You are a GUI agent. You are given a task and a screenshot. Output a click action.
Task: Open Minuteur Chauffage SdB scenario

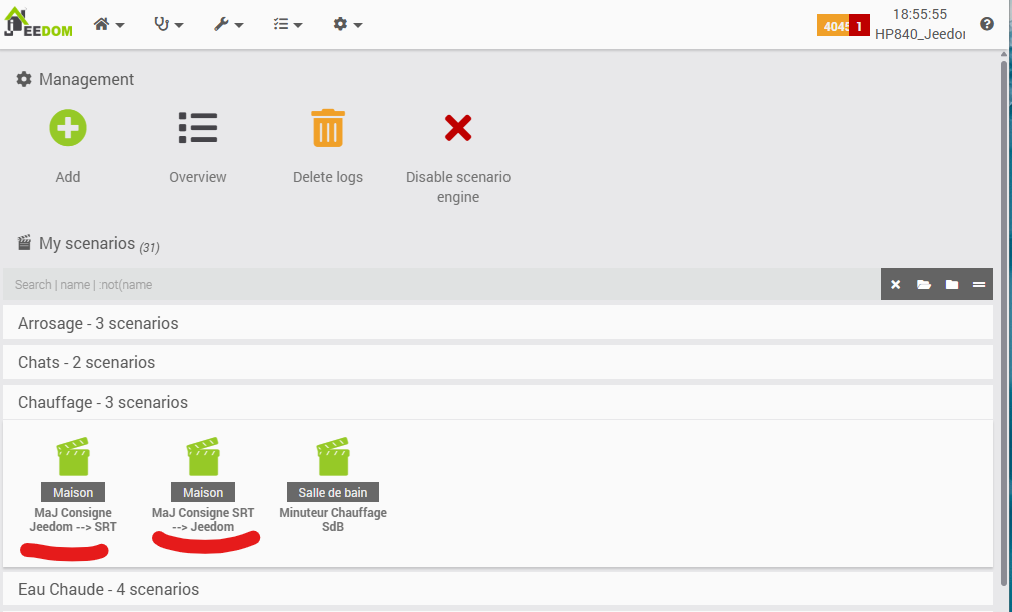click(333, 458)
